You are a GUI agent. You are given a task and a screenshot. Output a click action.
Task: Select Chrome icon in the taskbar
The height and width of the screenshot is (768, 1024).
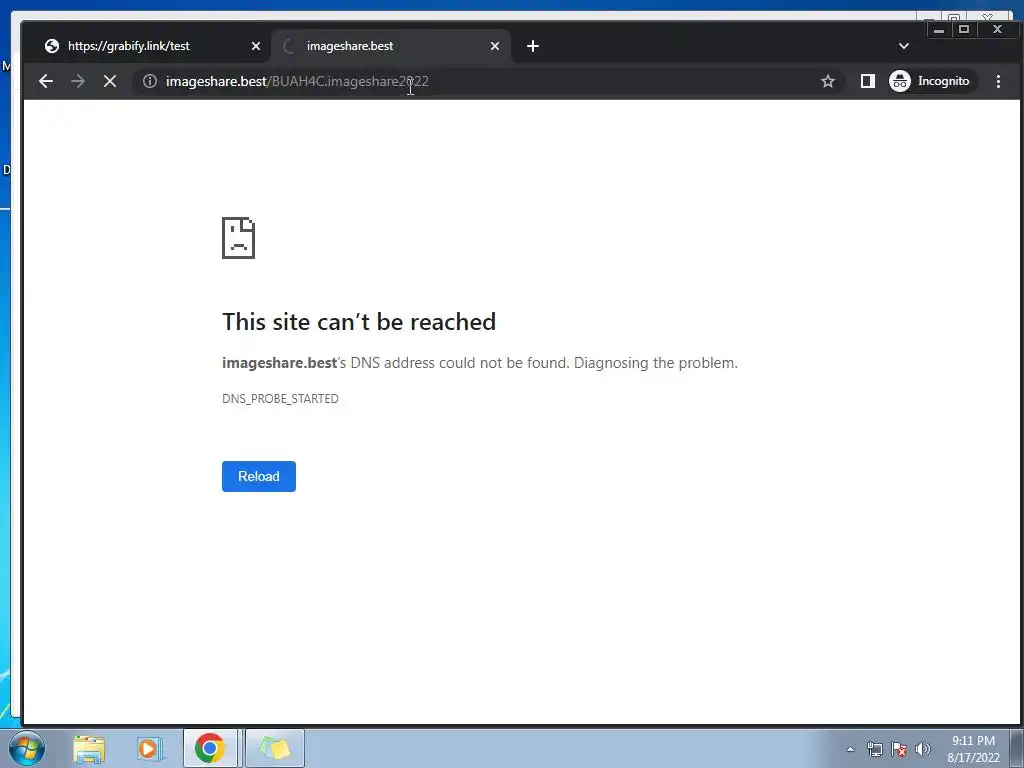coord(210,748)
